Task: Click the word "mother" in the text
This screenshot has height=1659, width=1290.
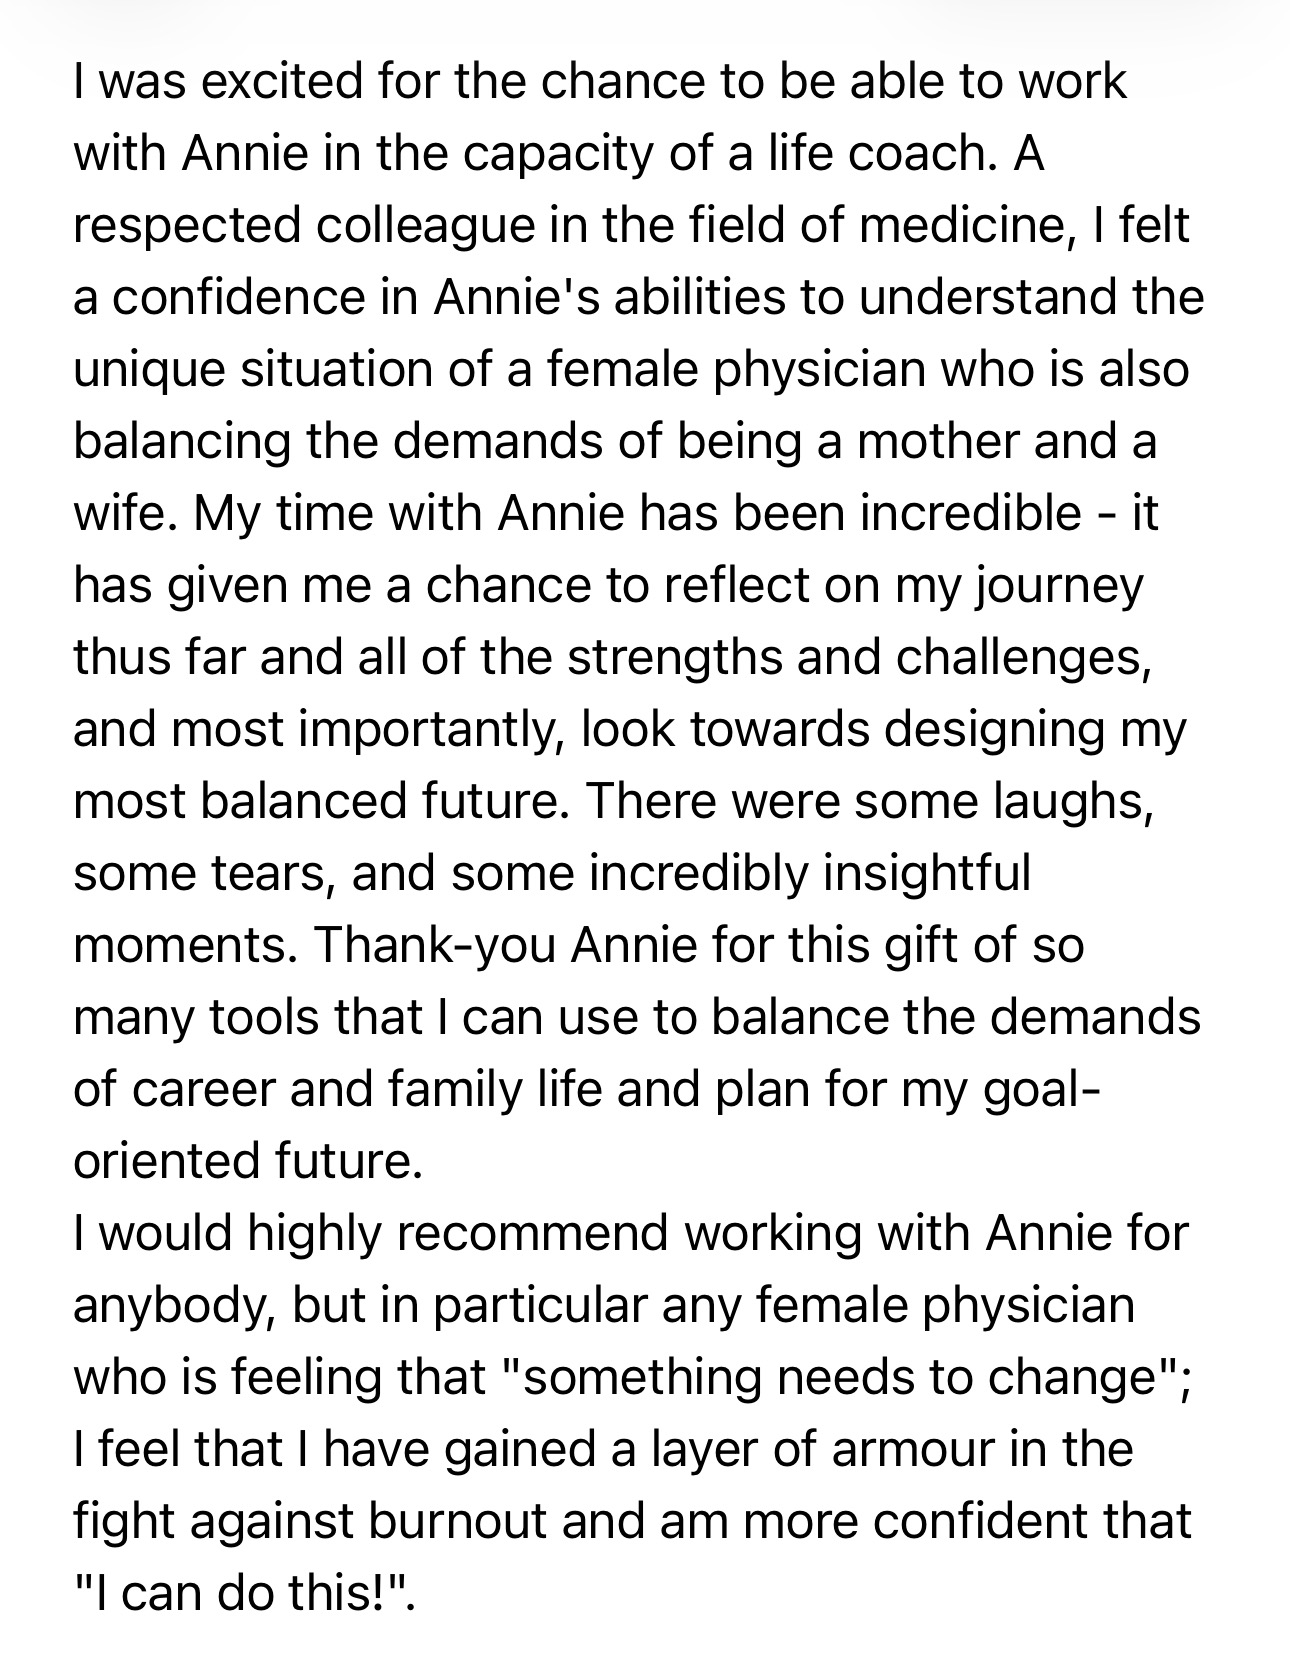Action: pos(940,442)
